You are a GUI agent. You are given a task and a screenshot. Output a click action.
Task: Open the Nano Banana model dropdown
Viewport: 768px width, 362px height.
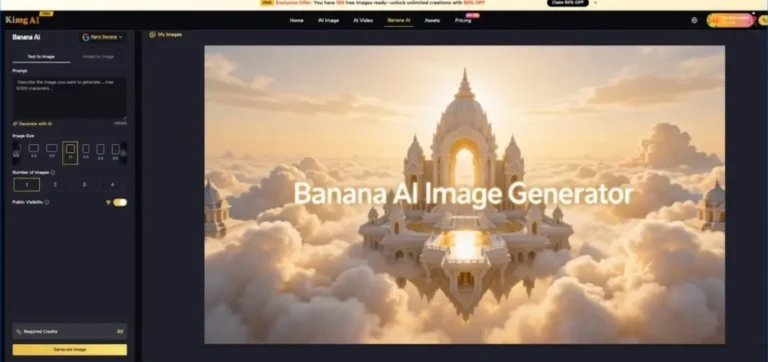click(x=102, y=37)
